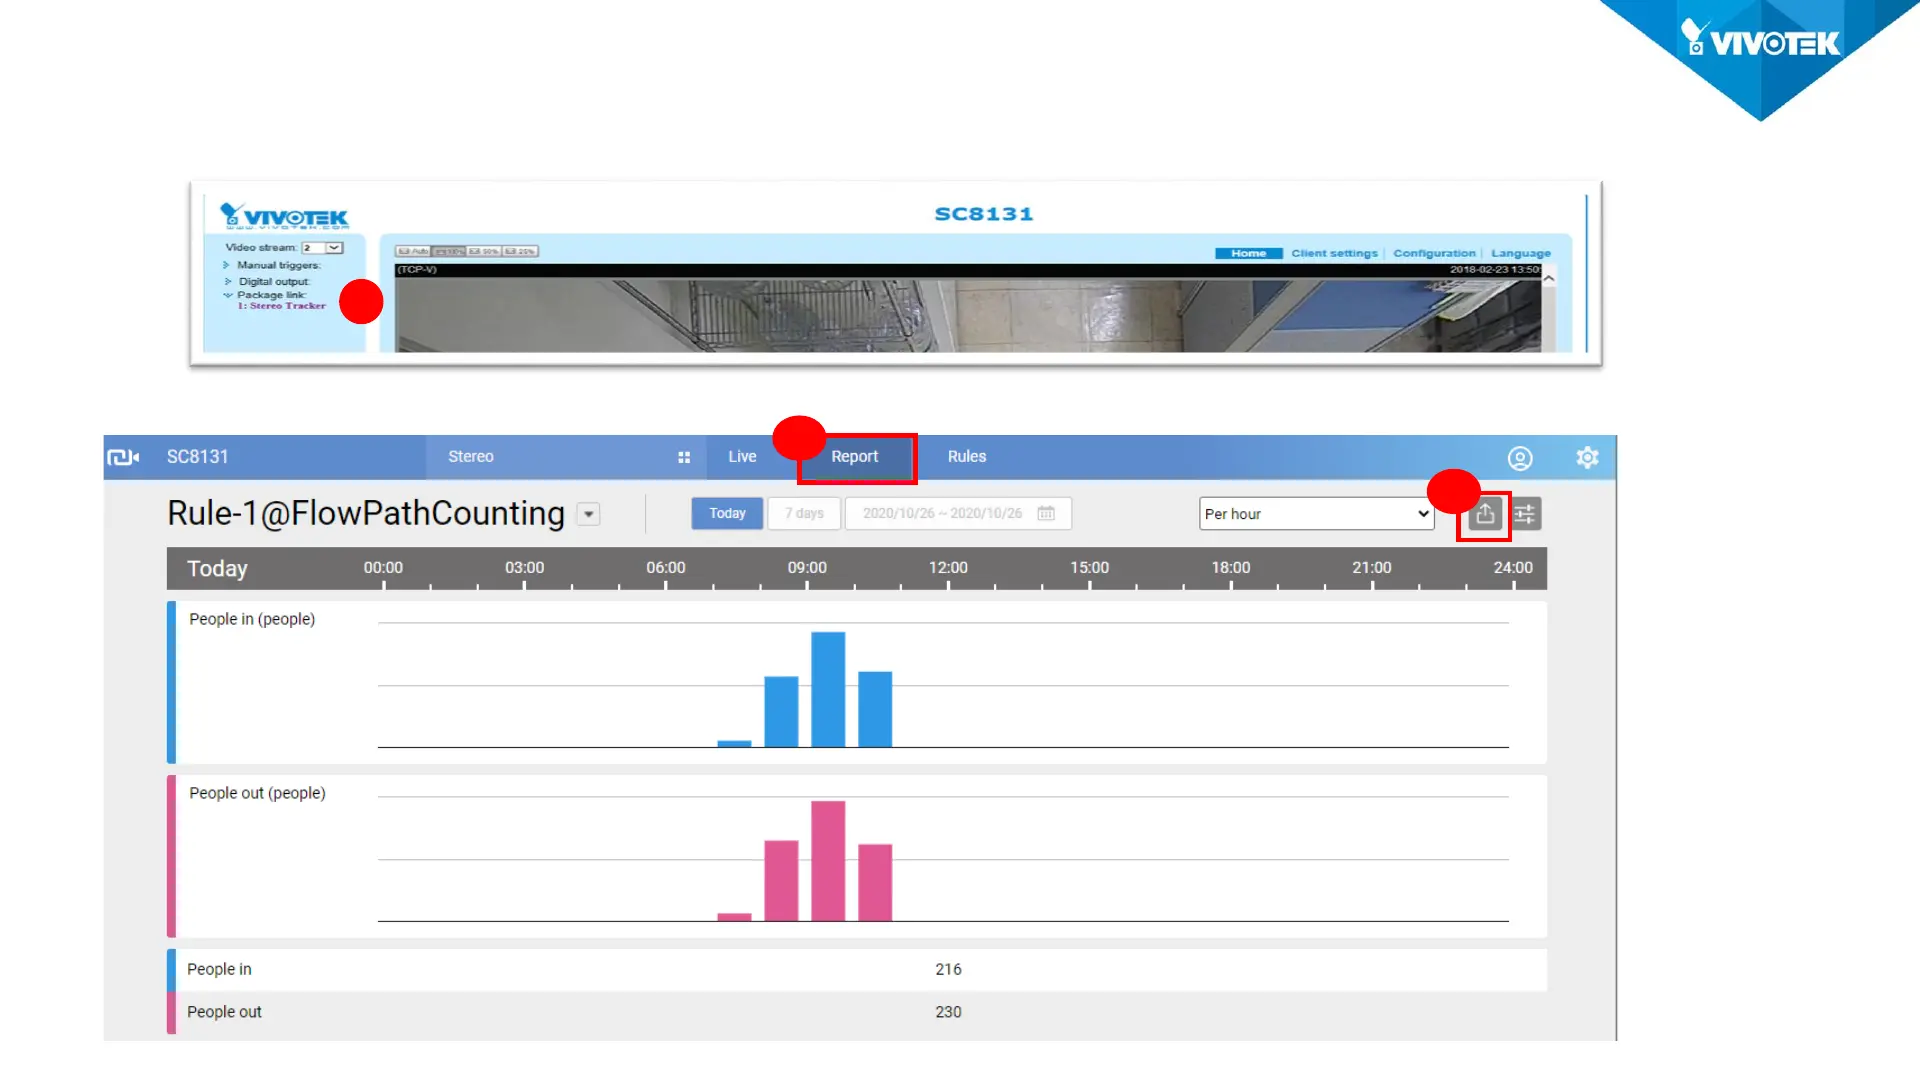The image size is (1920, 1080).
Task: Switch to the Rules tab
Action: pos(966,457)
